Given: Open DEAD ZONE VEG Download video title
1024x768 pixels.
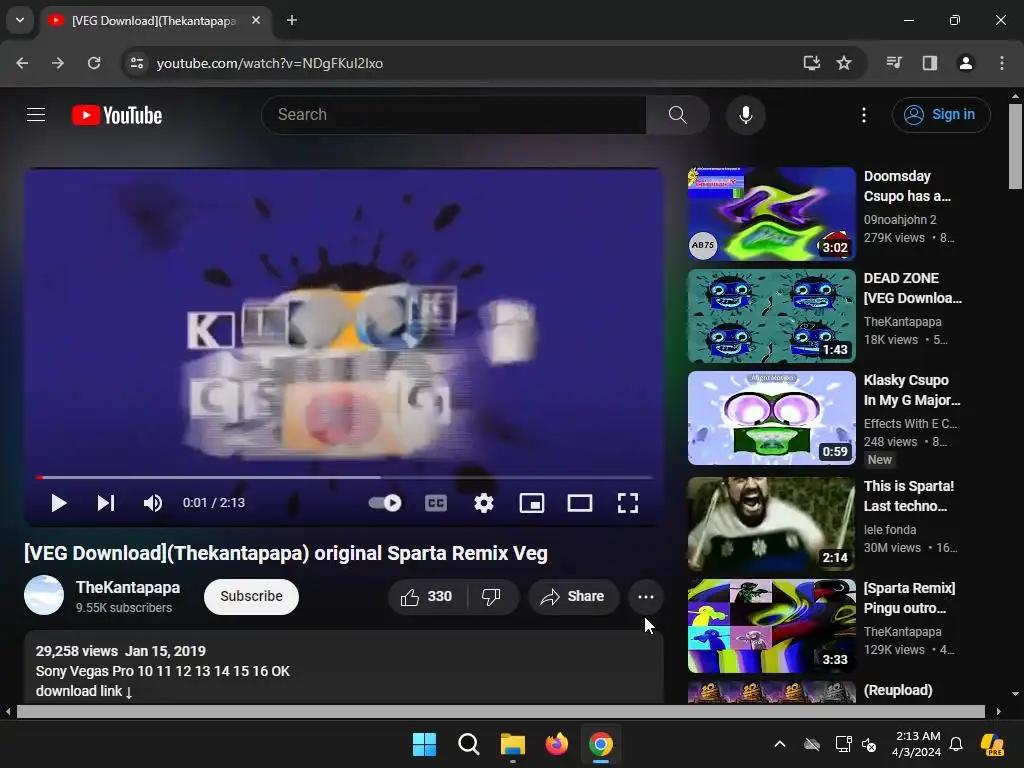Looking at the screenshot, I should pyautogui.click(x=912, y=288).
